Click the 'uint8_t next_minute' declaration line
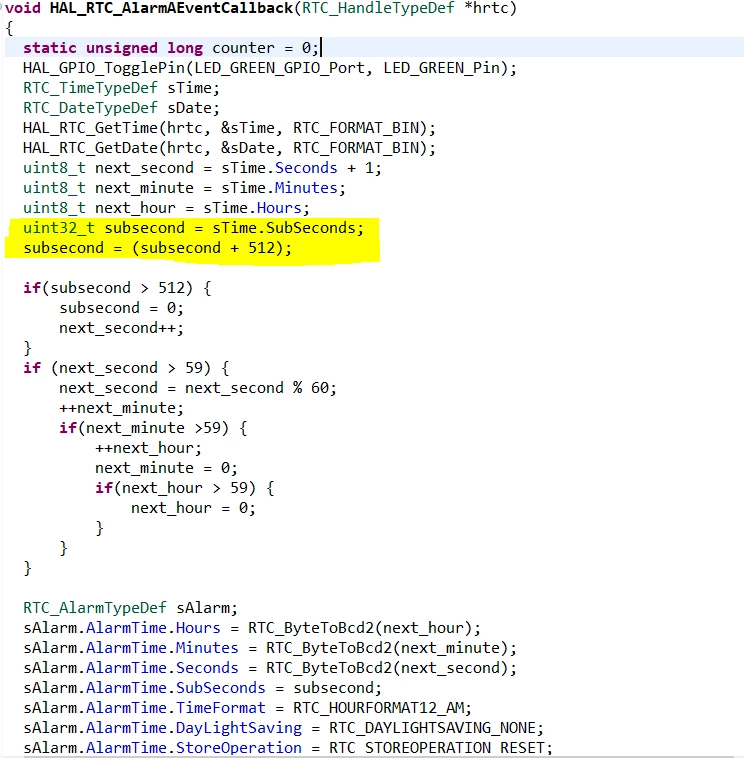Screen dimensions: 744x758 (x=184, y=188)
